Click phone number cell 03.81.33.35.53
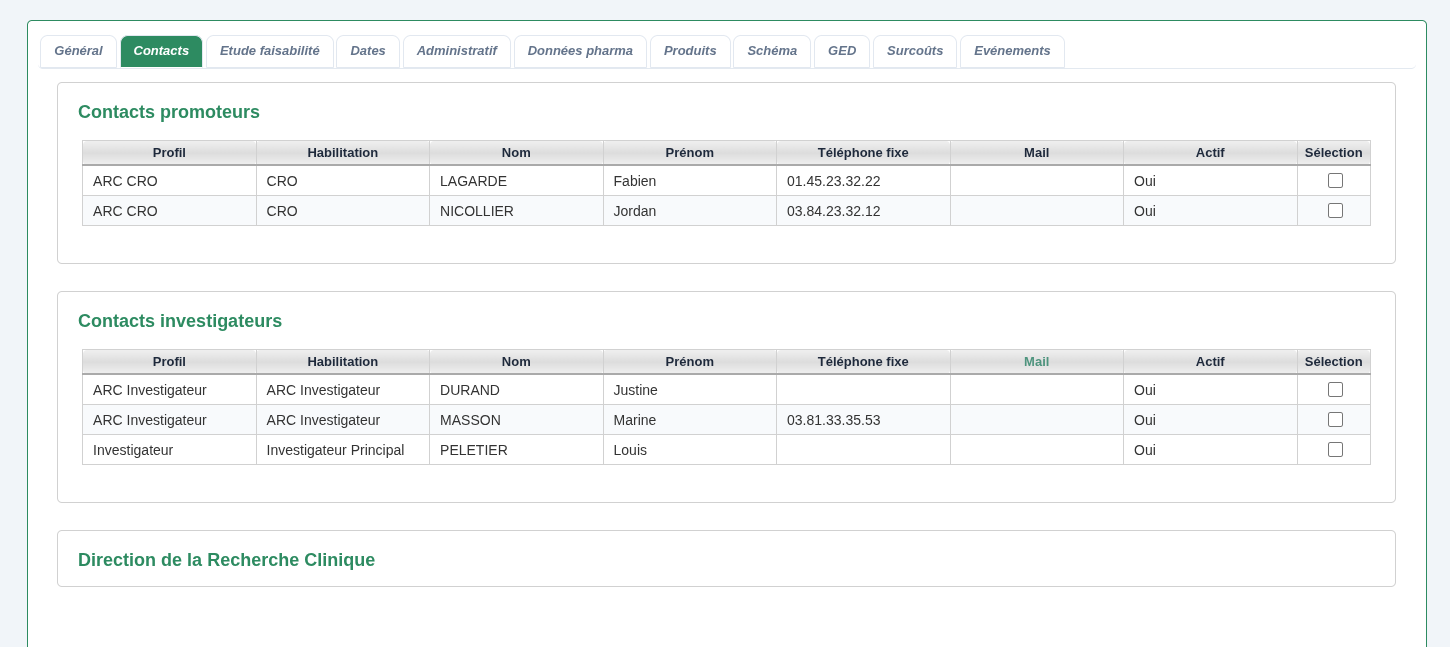 click(834, 420)
